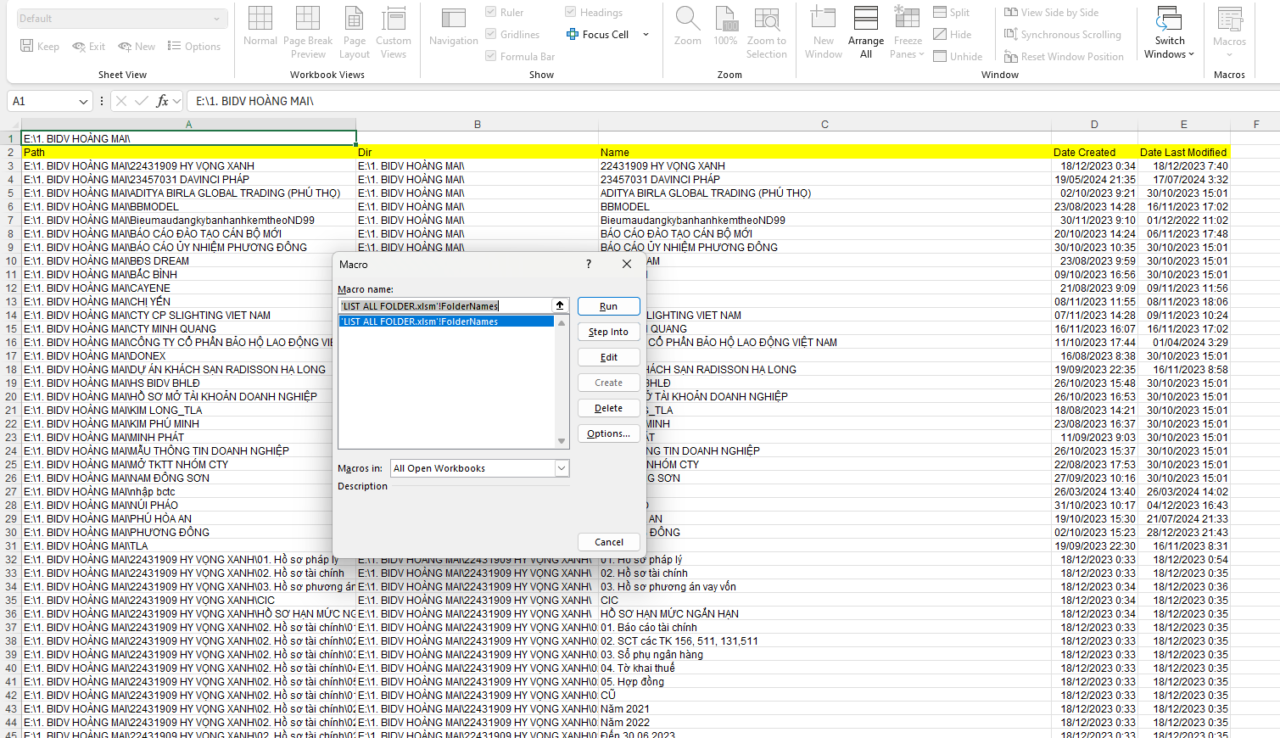Click the Hide window button

(x=951, y=35)
